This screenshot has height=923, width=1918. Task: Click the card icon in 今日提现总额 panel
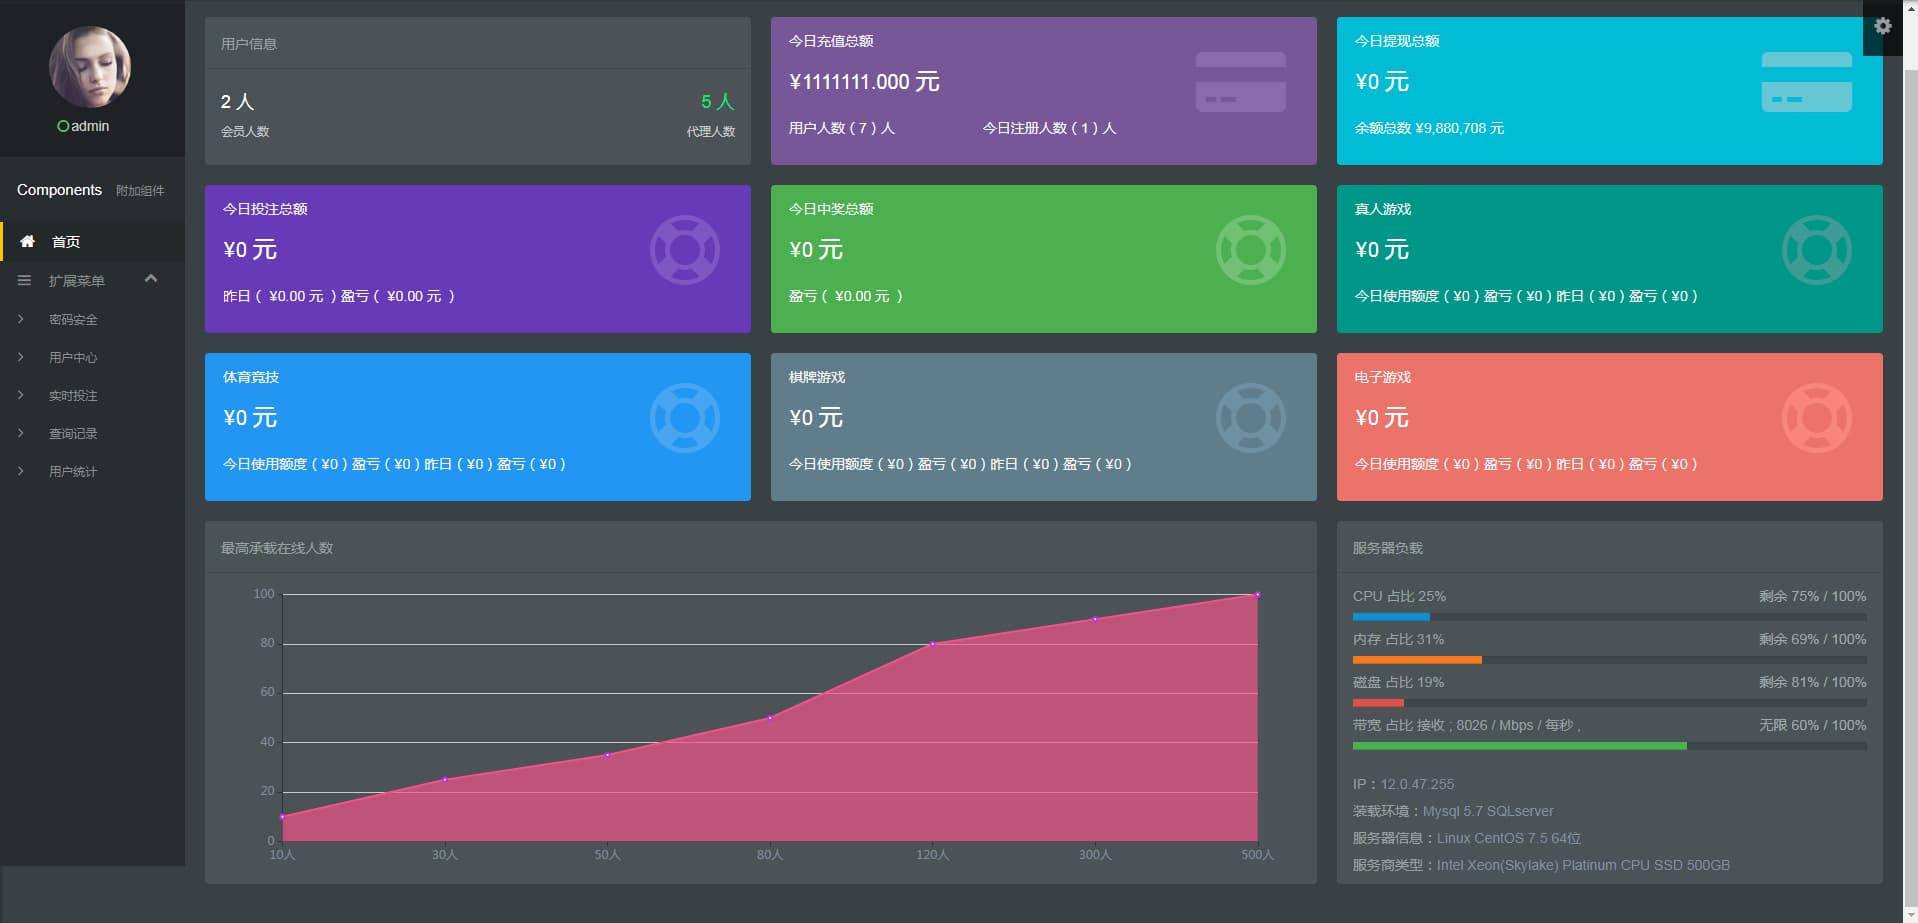tap(1806, 82)
